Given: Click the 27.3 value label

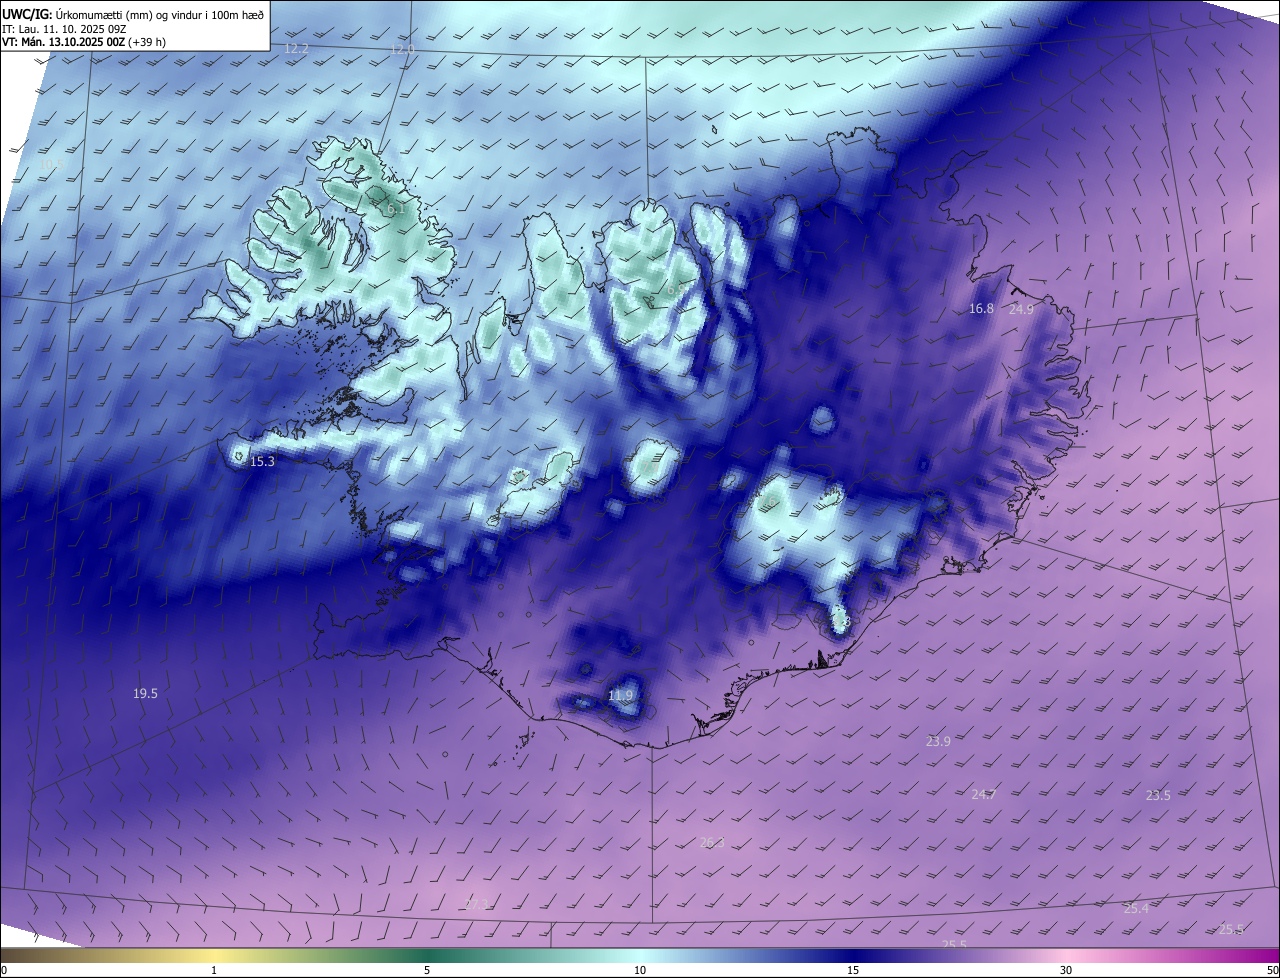Looking at the screenshot, I should tap(477, 905).
